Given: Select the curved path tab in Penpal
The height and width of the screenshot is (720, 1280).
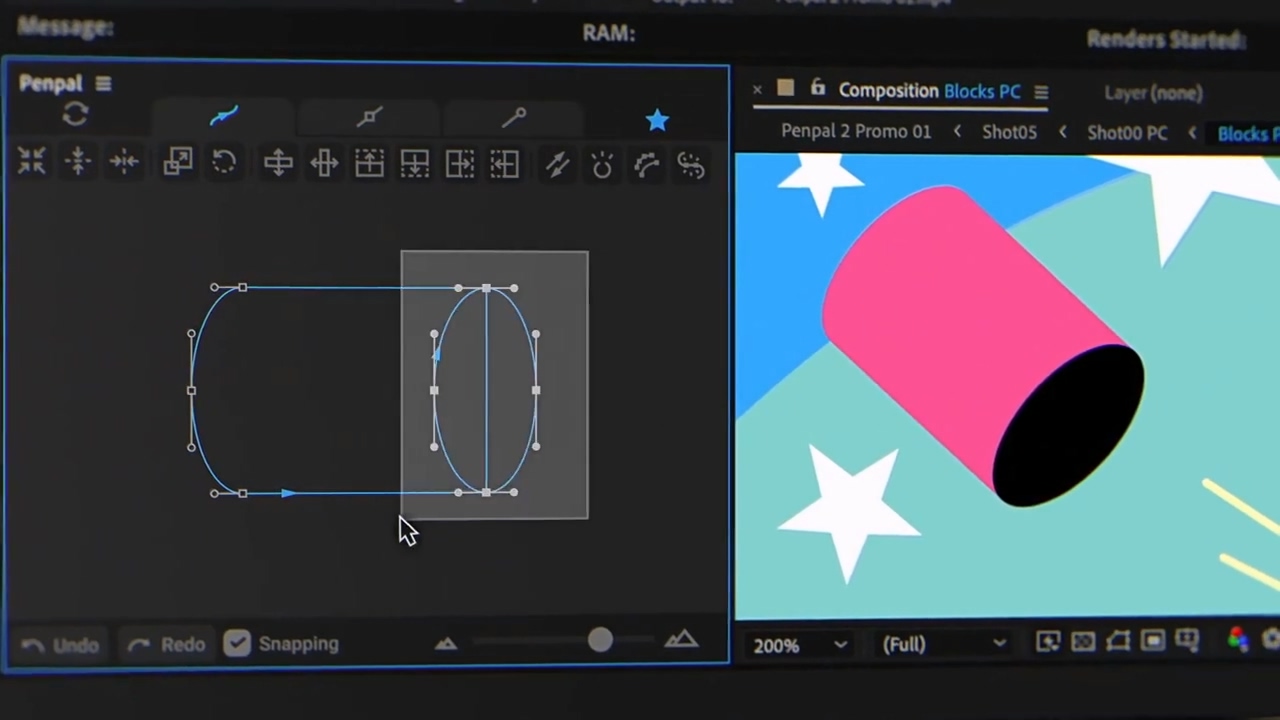Looking at the screenshot, I should [x=223, y=117].
